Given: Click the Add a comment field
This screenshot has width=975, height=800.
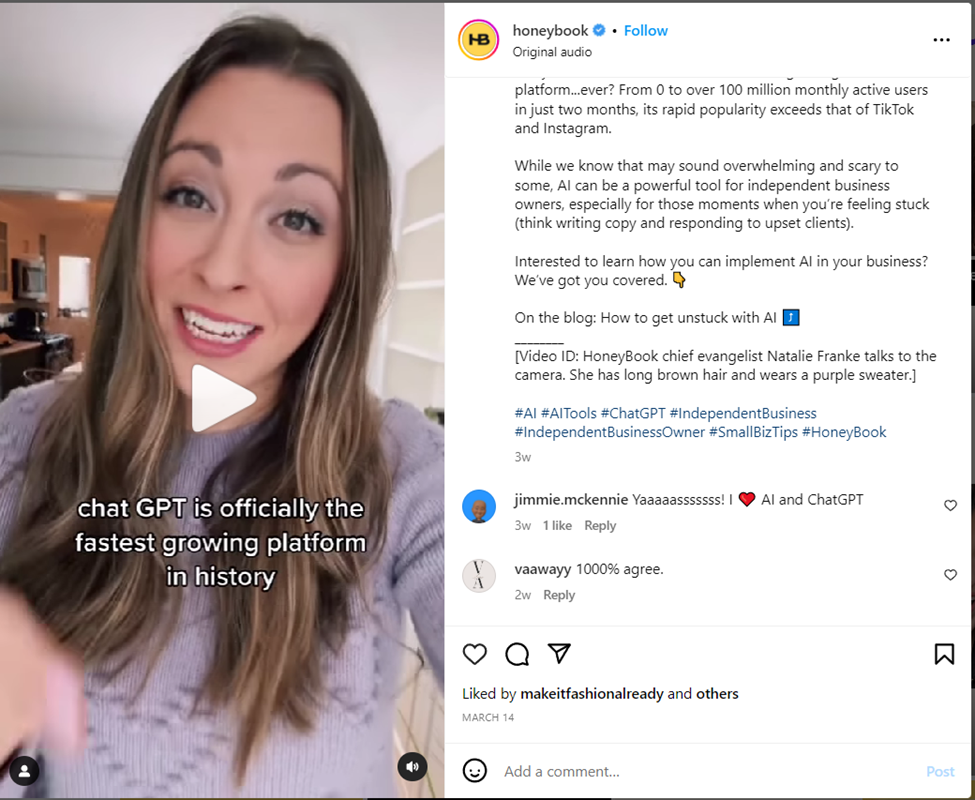Looking at the screenshot, I should (709, 771).
